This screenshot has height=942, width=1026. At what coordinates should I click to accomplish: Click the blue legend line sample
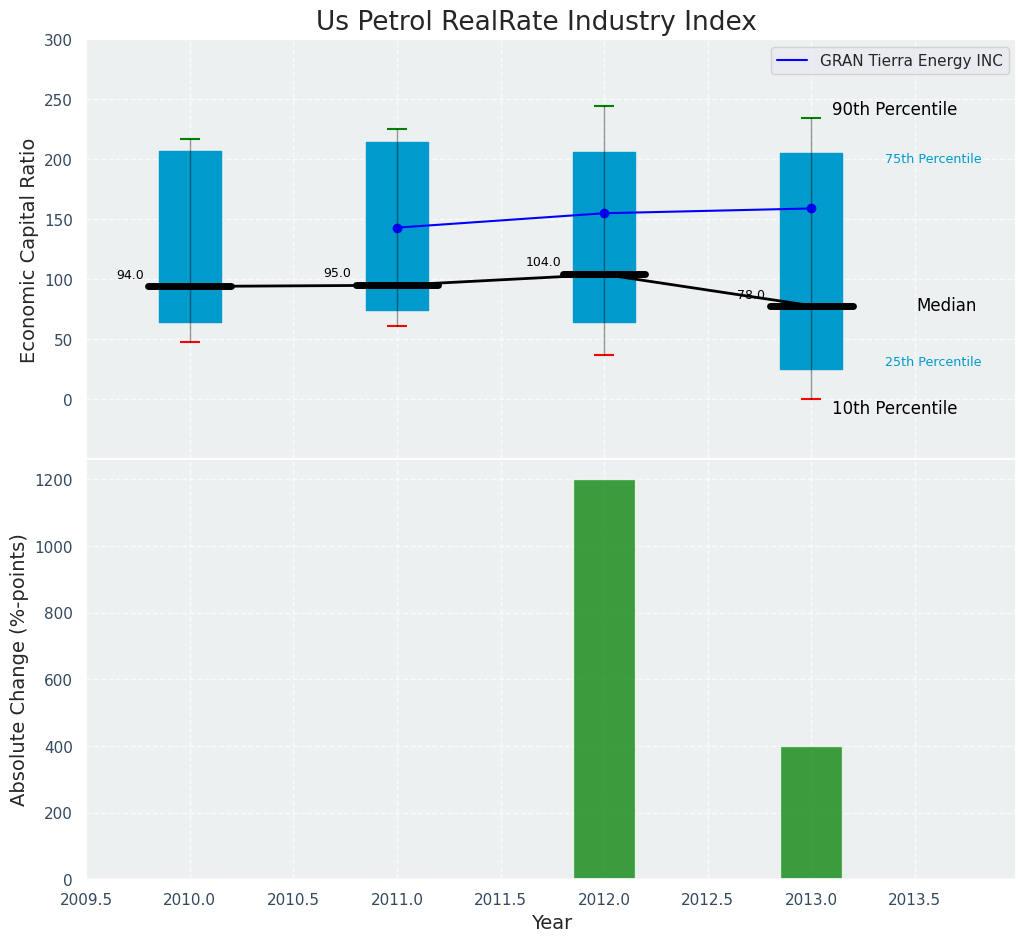pos(795,61)
